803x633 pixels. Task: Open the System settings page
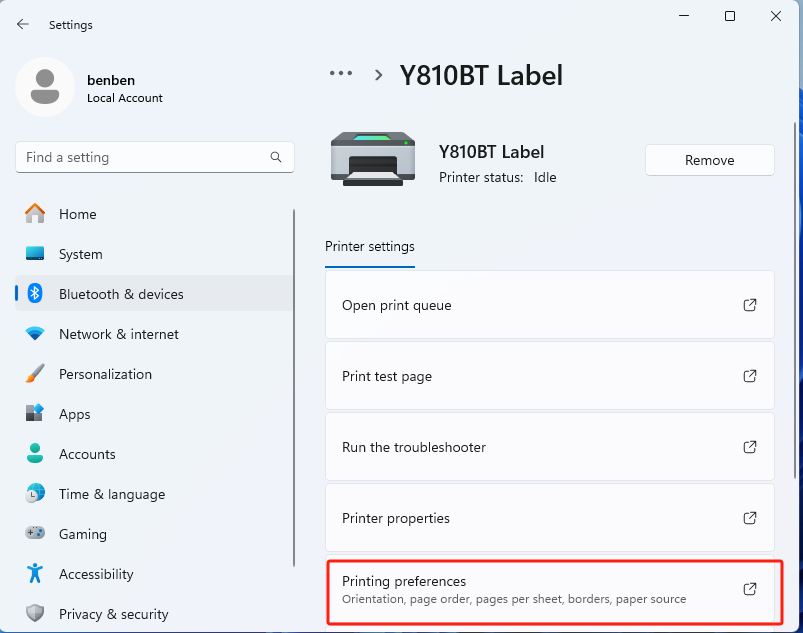coord(154,254)
